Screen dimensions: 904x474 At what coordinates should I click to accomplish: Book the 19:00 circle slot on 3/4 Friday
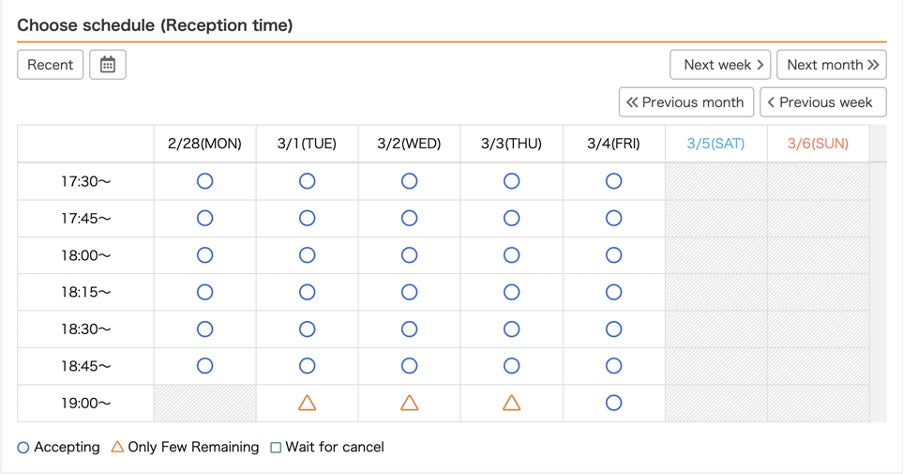coord(613,403)
